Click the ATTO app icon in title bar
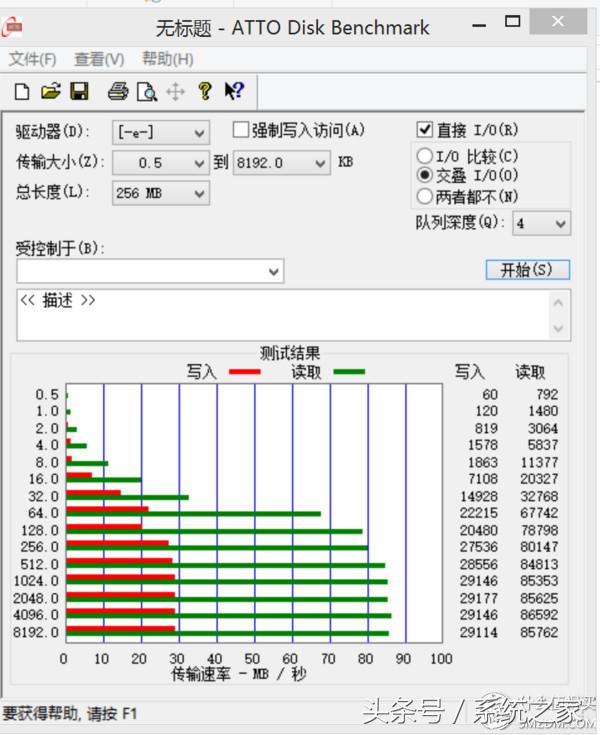 [12, 27]
